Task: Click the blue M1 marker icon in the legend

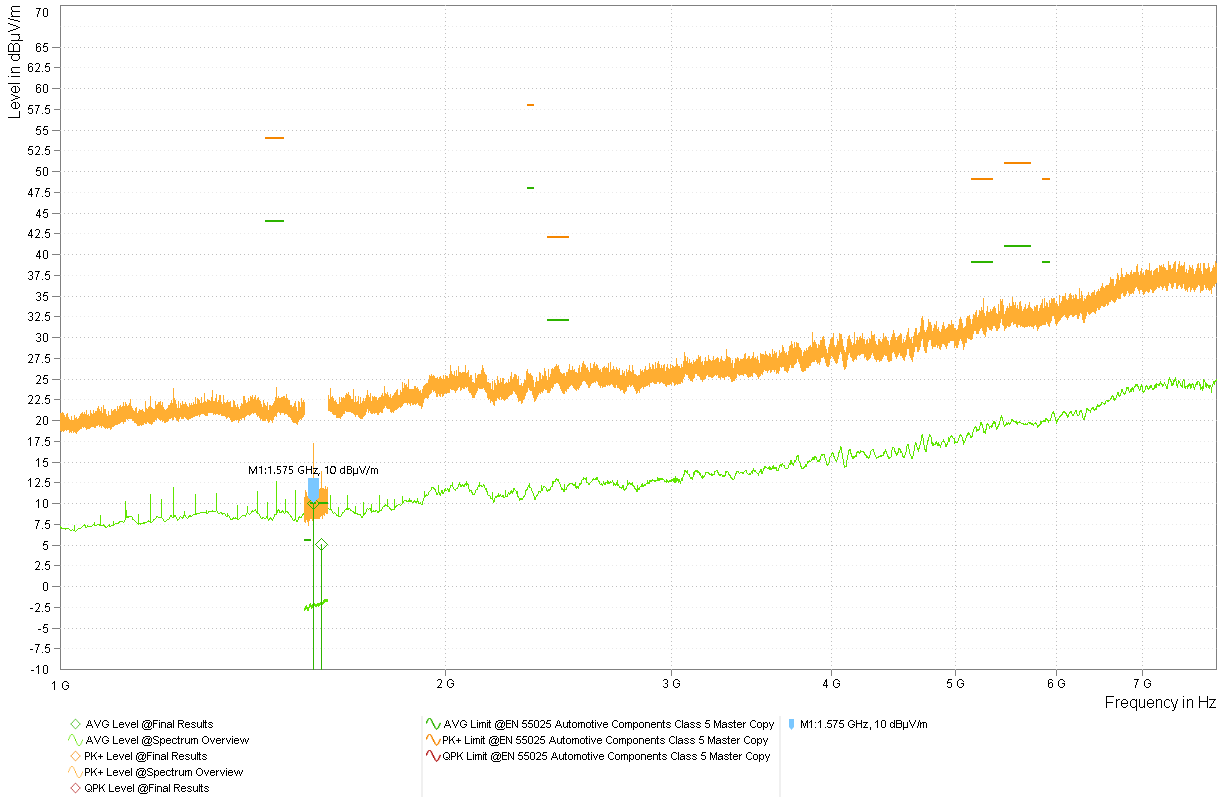Action: click(791, 724)
